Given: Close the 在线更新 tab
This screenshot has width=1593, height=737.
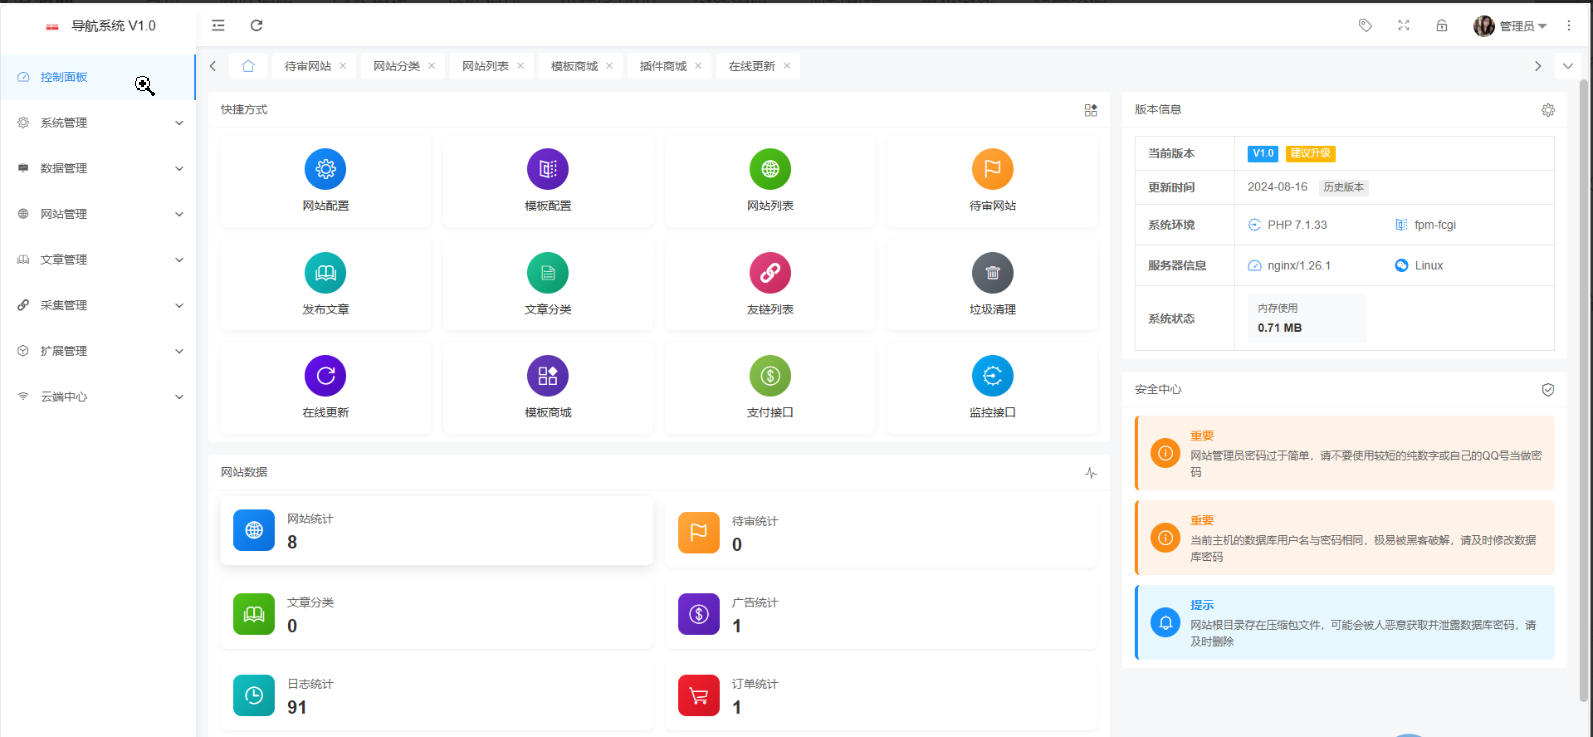Looking at the screenshot, I should tap(787, 66).
